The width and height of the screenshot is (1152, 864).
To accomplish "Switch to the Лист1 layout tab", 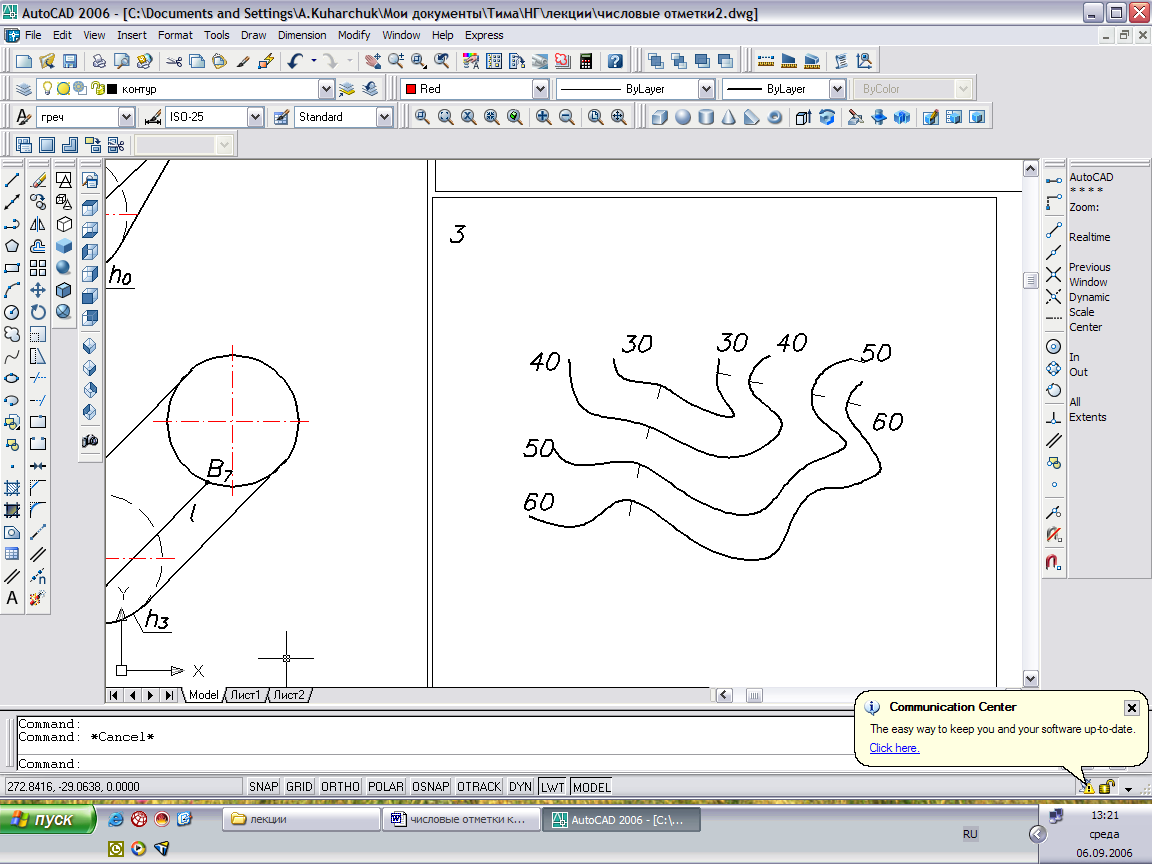I will pyautogui.click(x=245, y=694).
